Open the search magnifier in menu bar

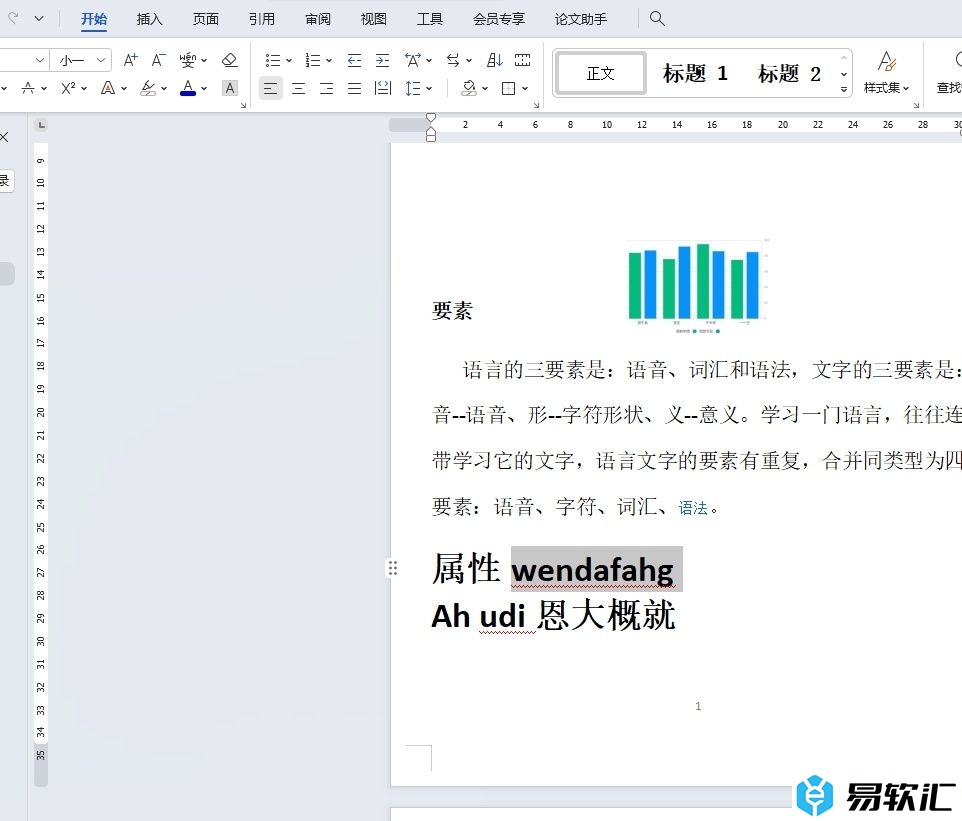657,18
